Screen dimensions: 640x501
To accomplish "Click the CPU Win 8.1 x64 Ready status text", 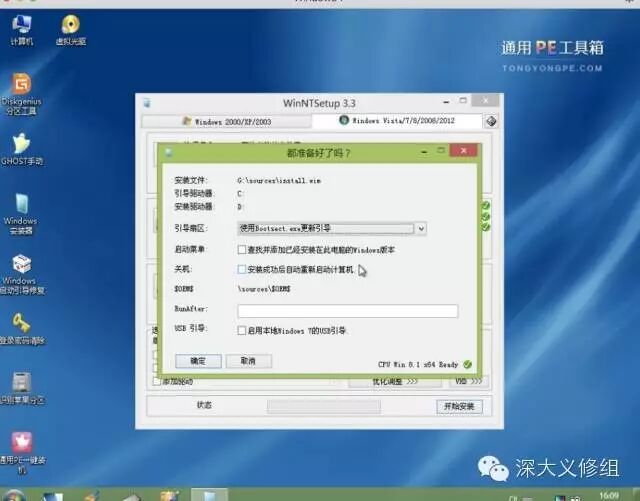I will [418, 364].
